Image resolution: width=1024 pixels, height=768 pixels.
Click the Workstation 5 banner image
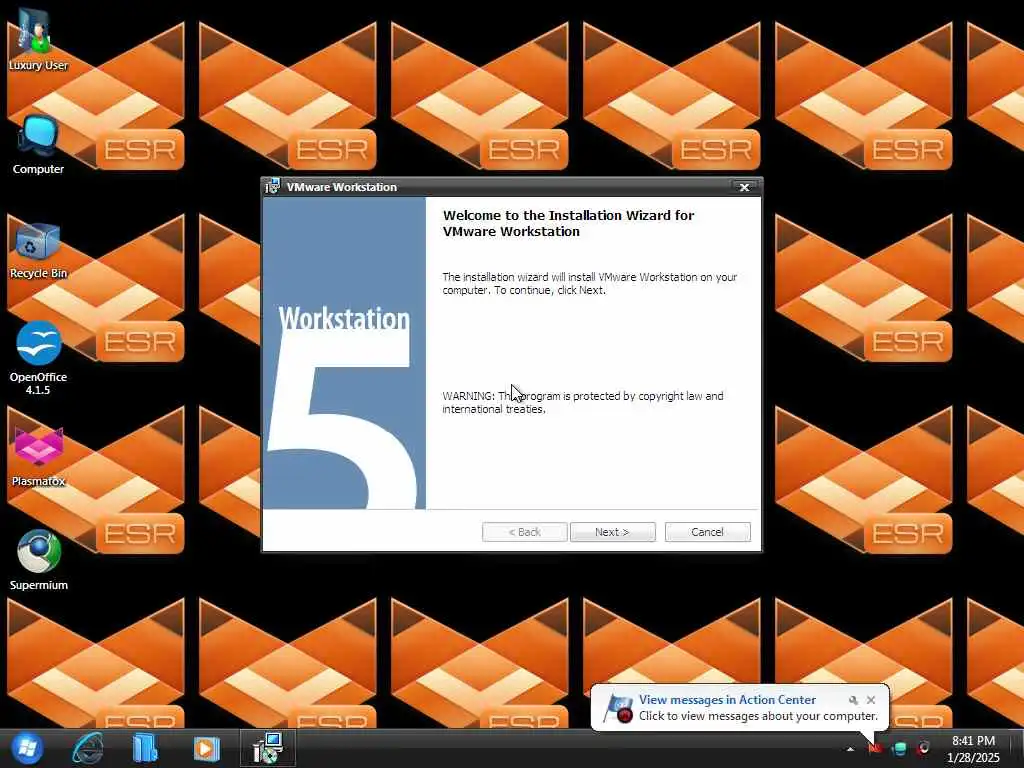click(344, 353)
